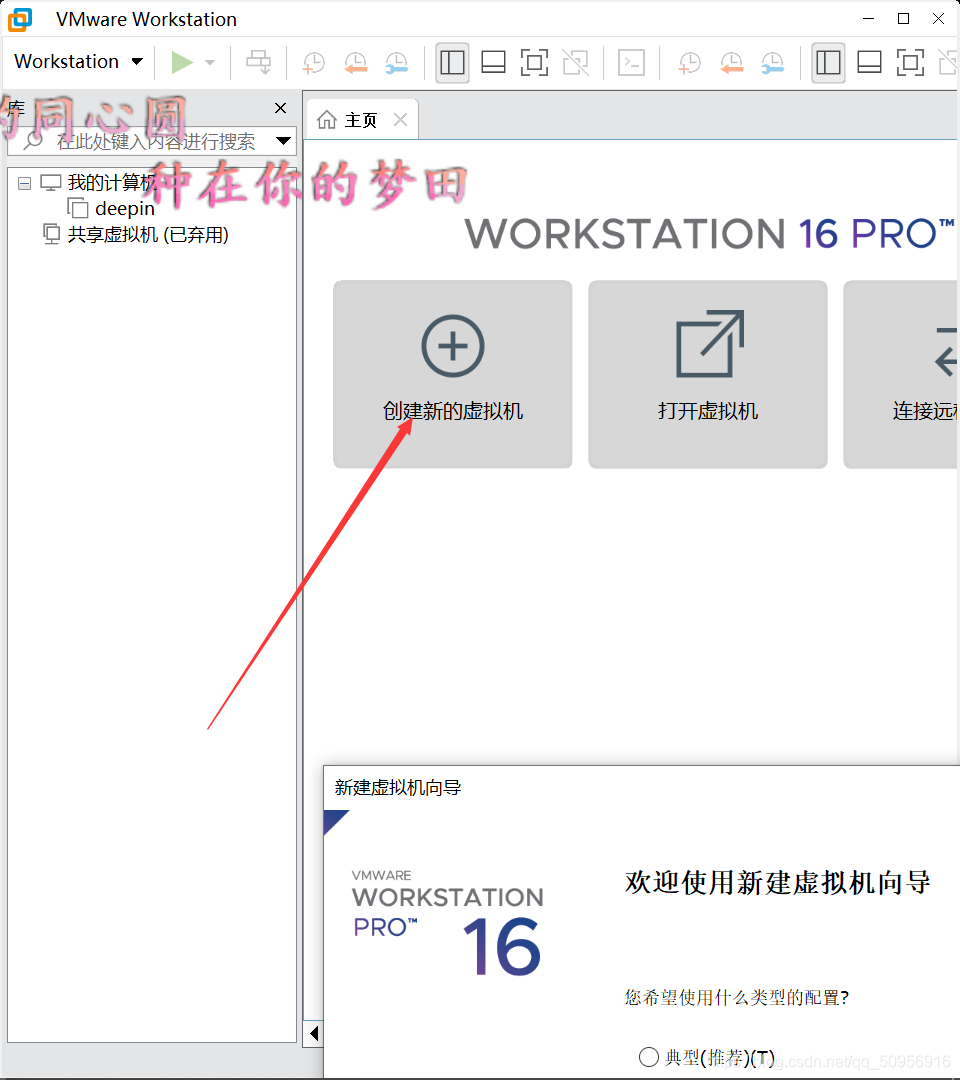Toggle the library icon right of console view
The width and height of the screenshot is (960, 1080).
828,63
